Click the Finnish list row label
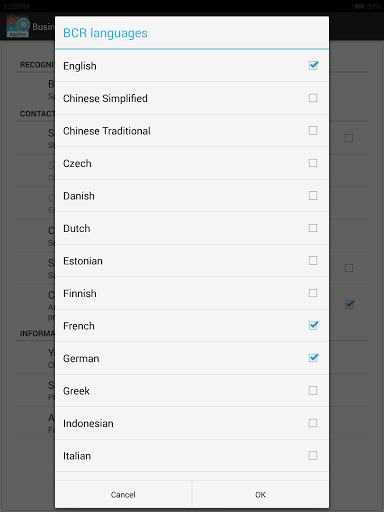 (x=80, y=293)
